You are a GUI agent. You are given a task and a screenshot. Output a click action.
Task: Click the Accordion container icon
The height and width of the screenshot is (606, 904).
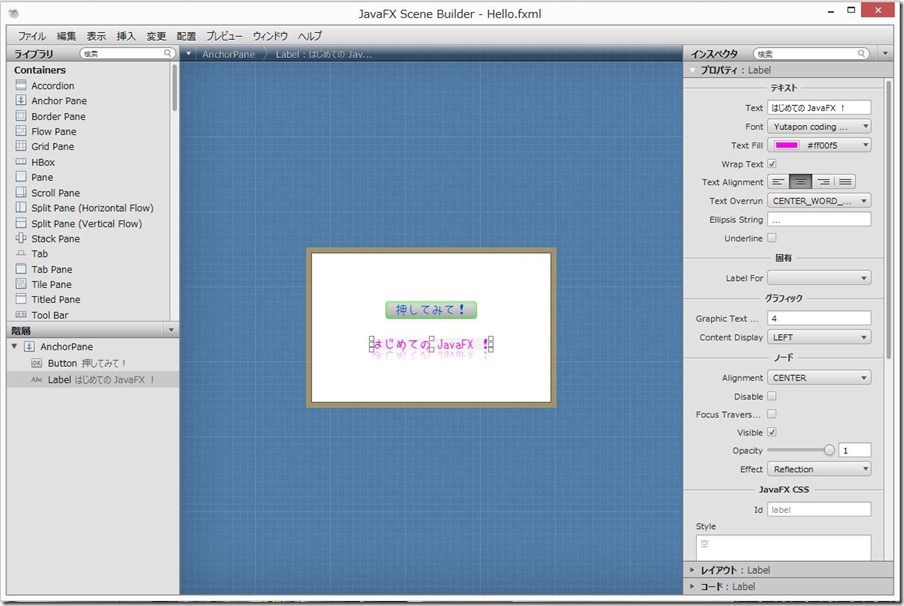click(x=21, y=85)
